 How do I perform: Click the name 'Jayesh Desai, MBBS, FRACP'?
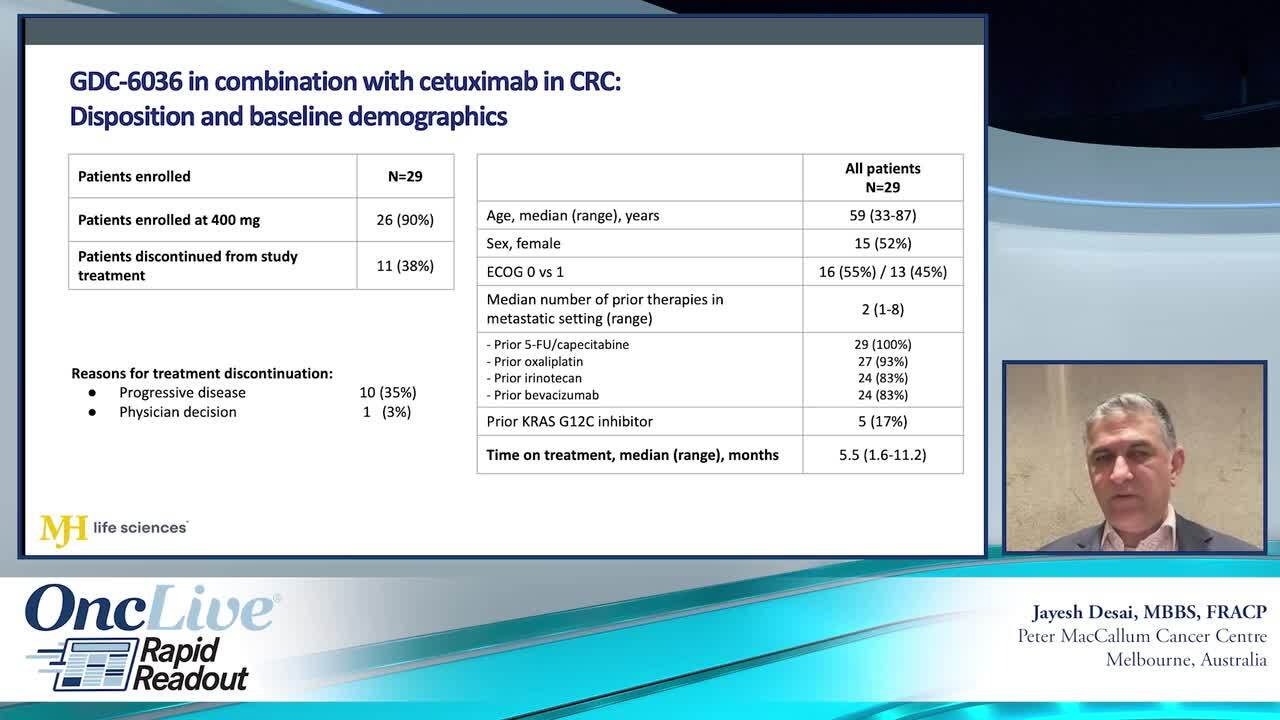click(x=1150, y=612)
